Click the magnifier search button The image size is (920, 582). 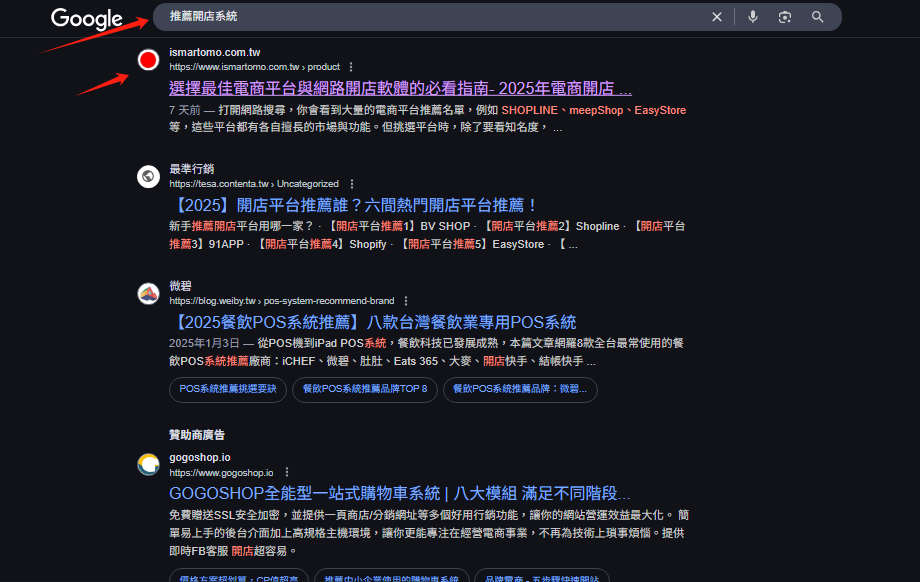click(817, 17)
